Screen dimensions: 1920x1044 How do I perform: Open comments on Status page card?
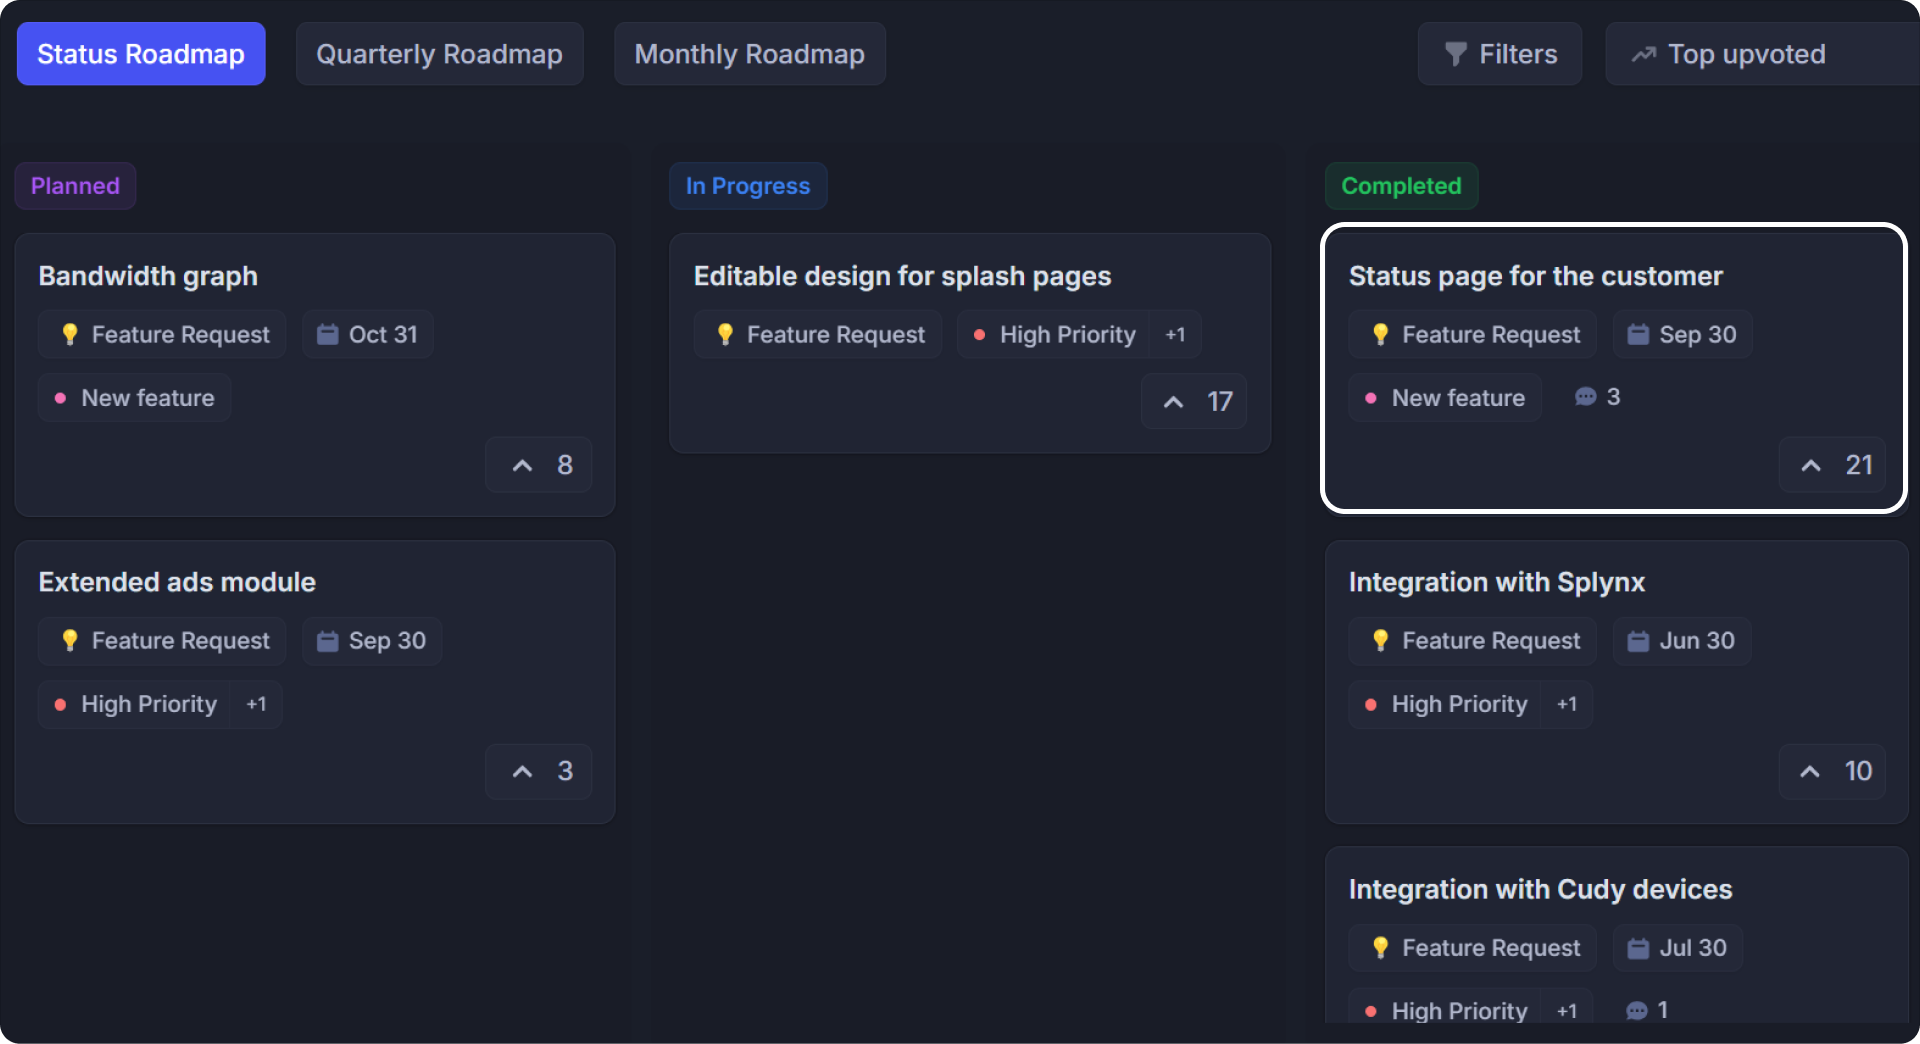point(1596,397)
